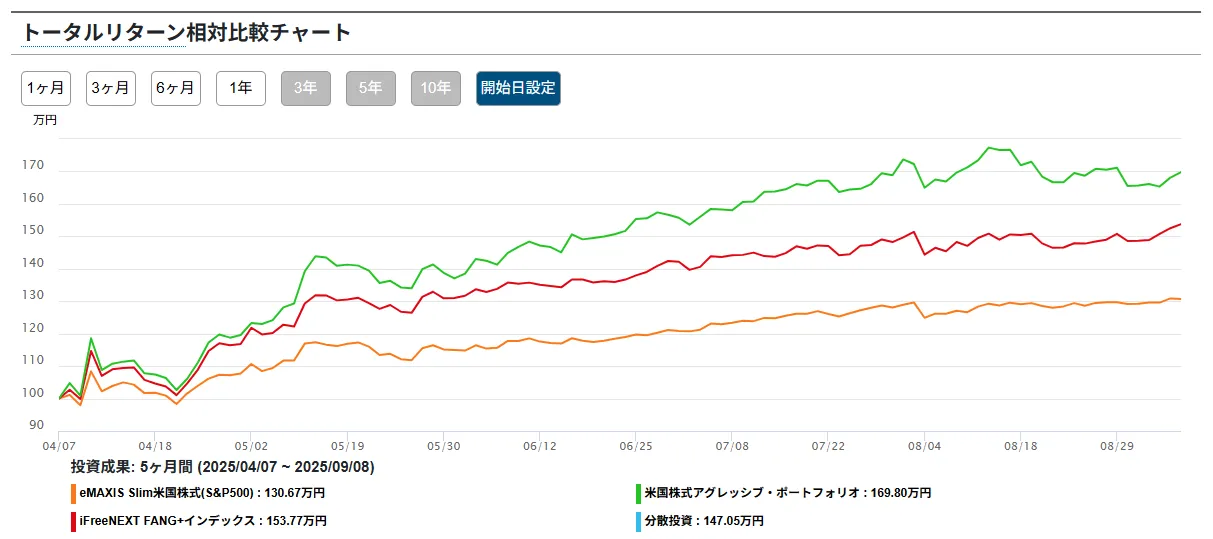Choose the 1年 period button
1213x539 pixels.
coord(241,88)
